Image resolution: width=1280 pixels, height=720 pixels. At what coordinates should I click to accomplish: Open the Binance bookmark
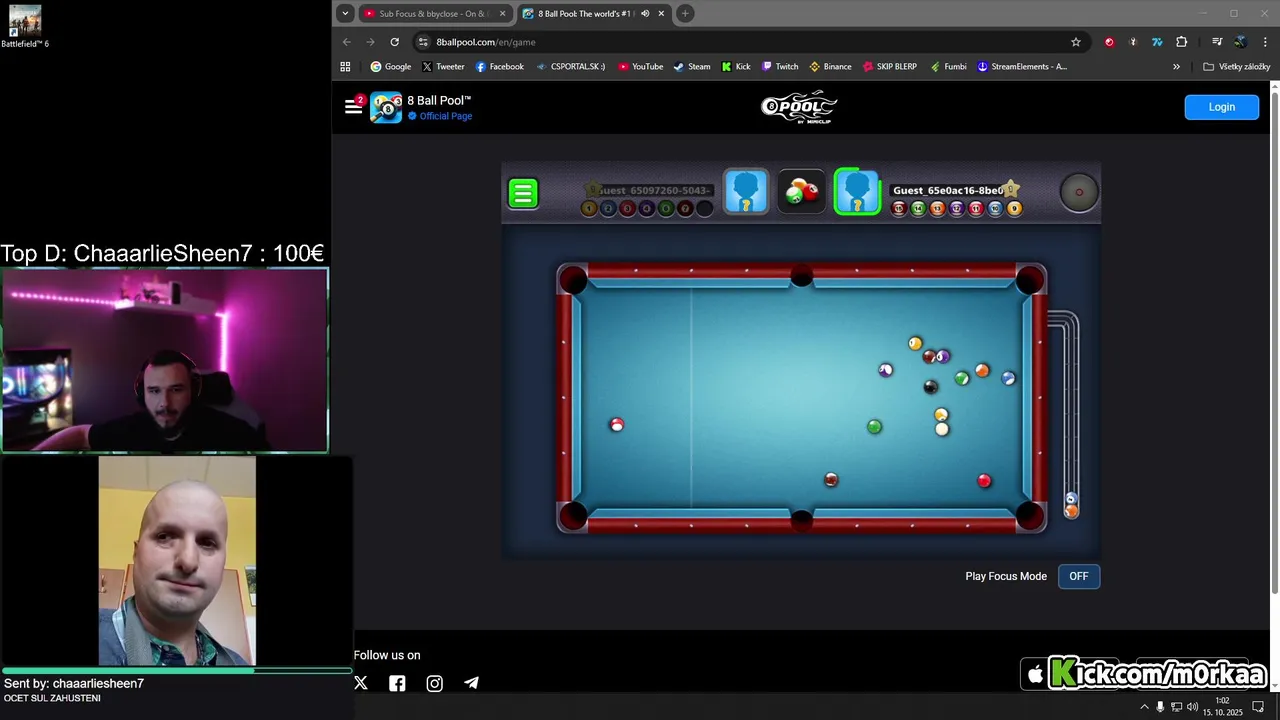[x=830, y=67]
